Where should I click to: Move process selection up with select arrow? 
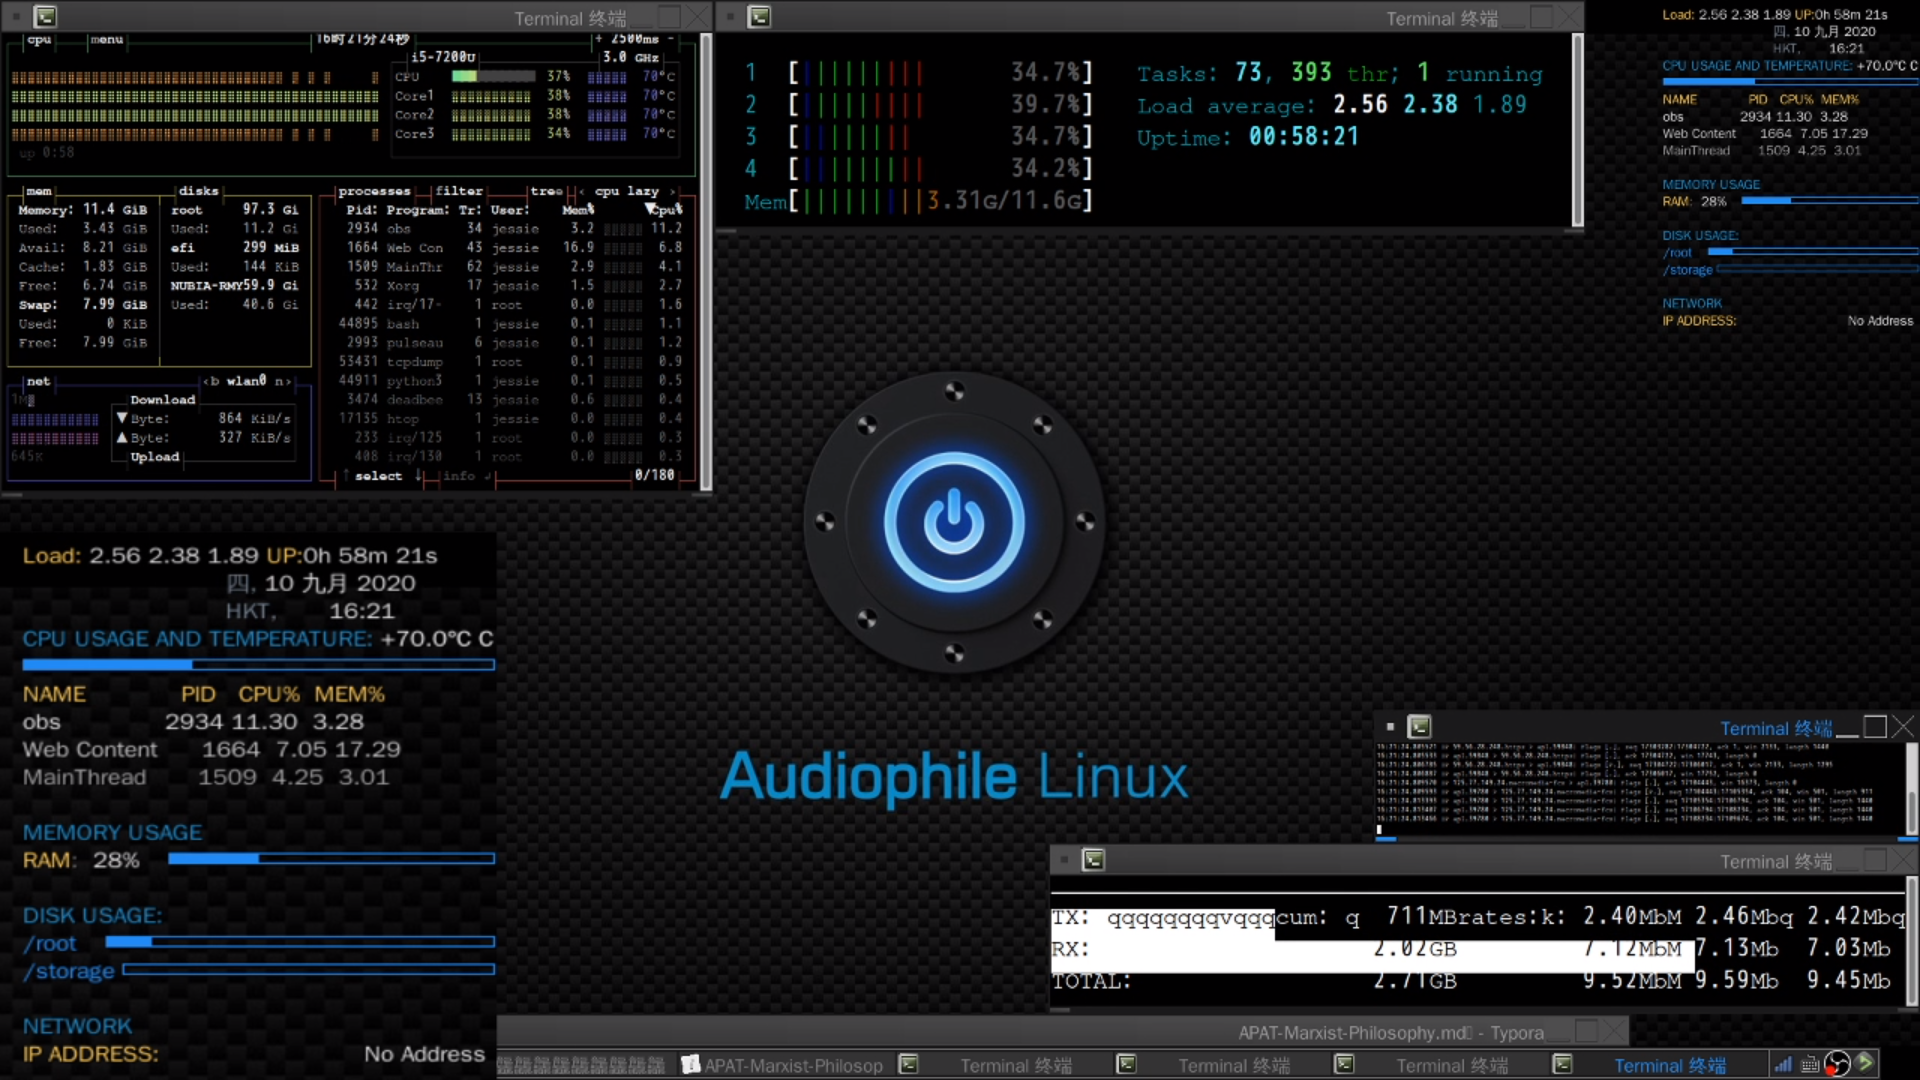(x=346, y=476)
